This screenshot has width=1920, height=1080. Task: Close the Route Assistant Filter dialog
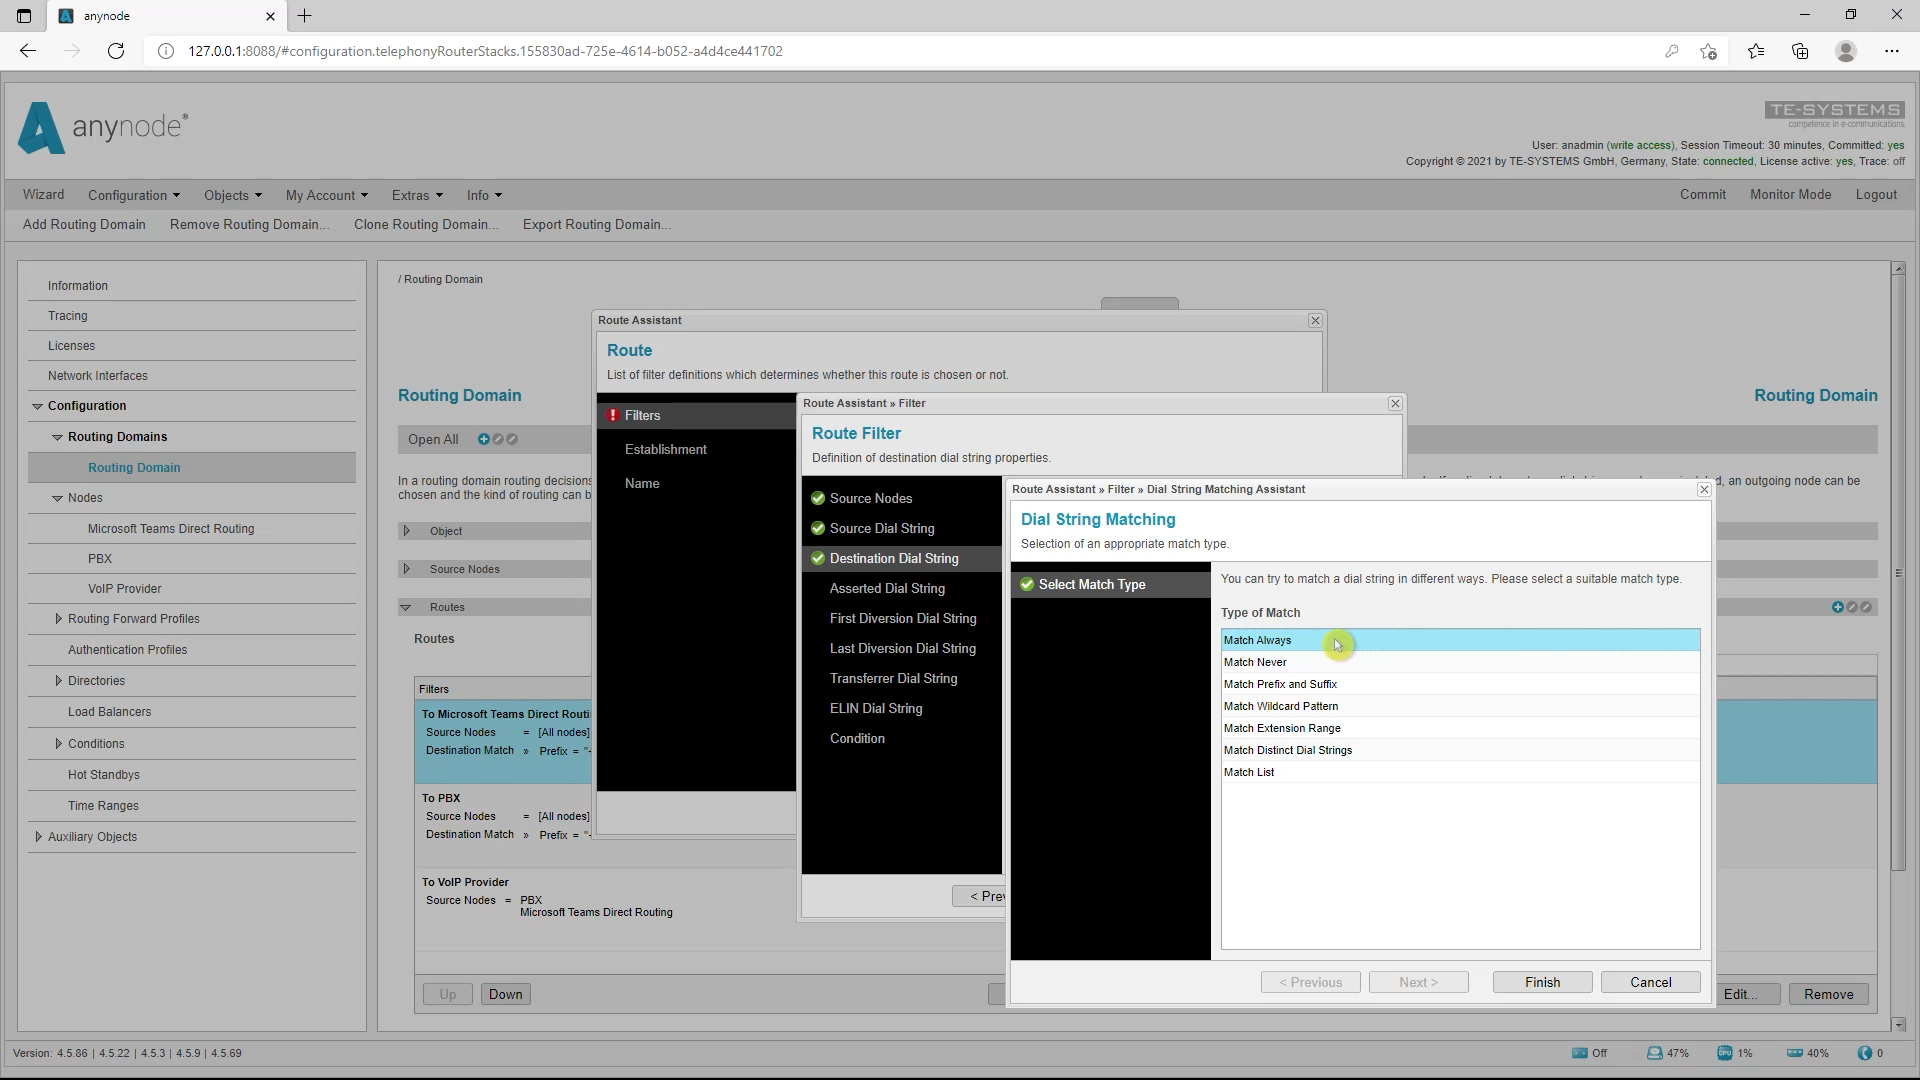click(x=1395, y=403)
